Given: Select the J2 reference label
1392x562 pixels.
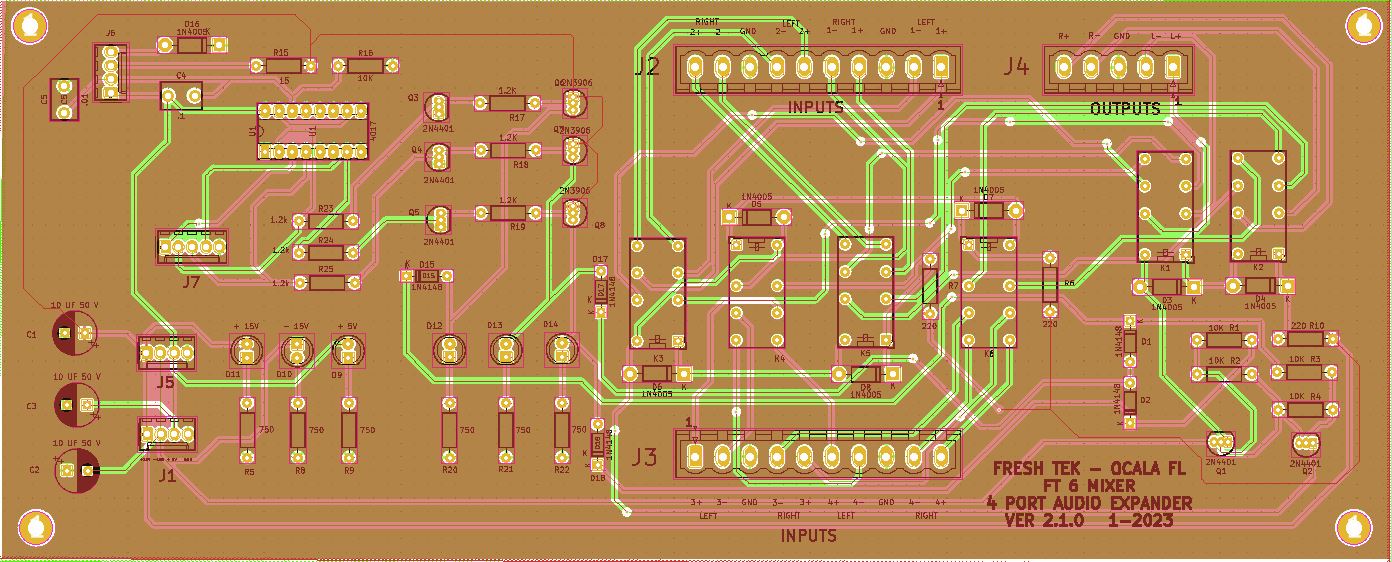Looking at the screenshot, I should (646, 67).
